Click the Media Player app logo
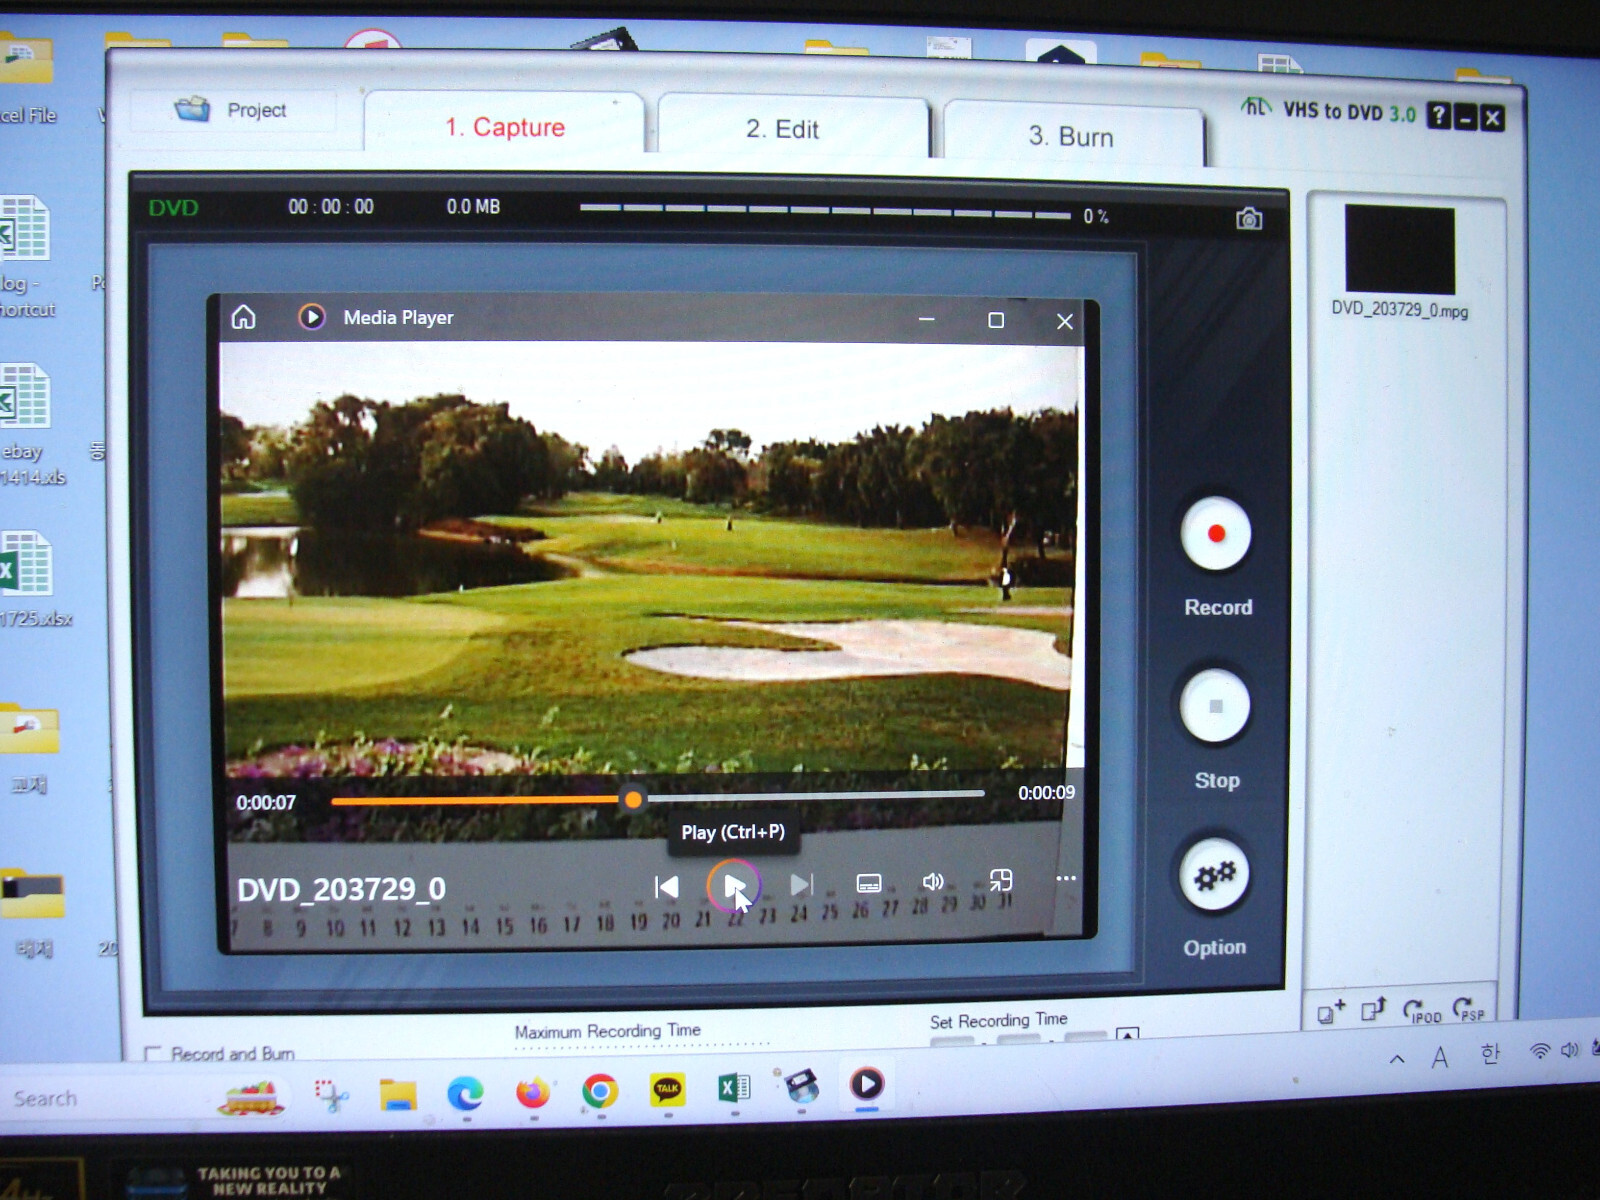 pyautogui.click(x=312, y=318)
